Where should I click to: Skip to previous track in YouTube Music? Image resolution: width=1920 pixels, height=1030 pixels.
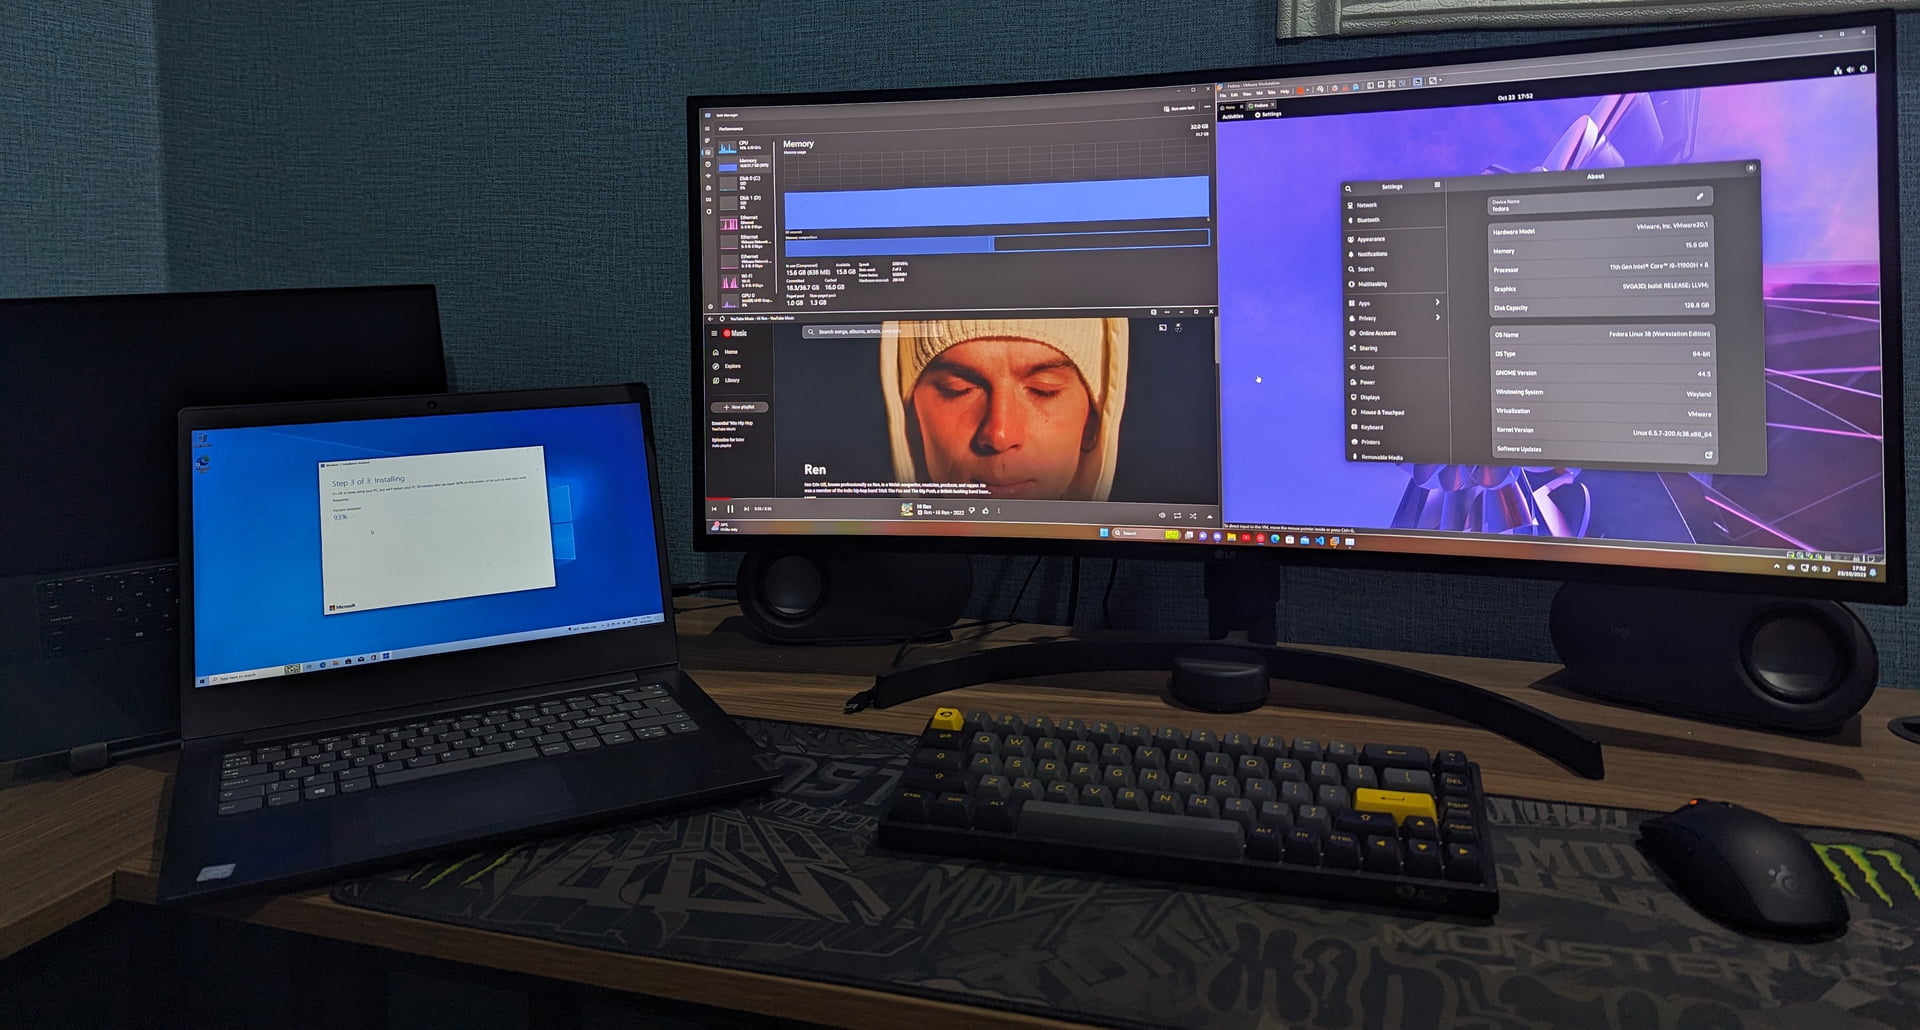[x=714, y=509]
